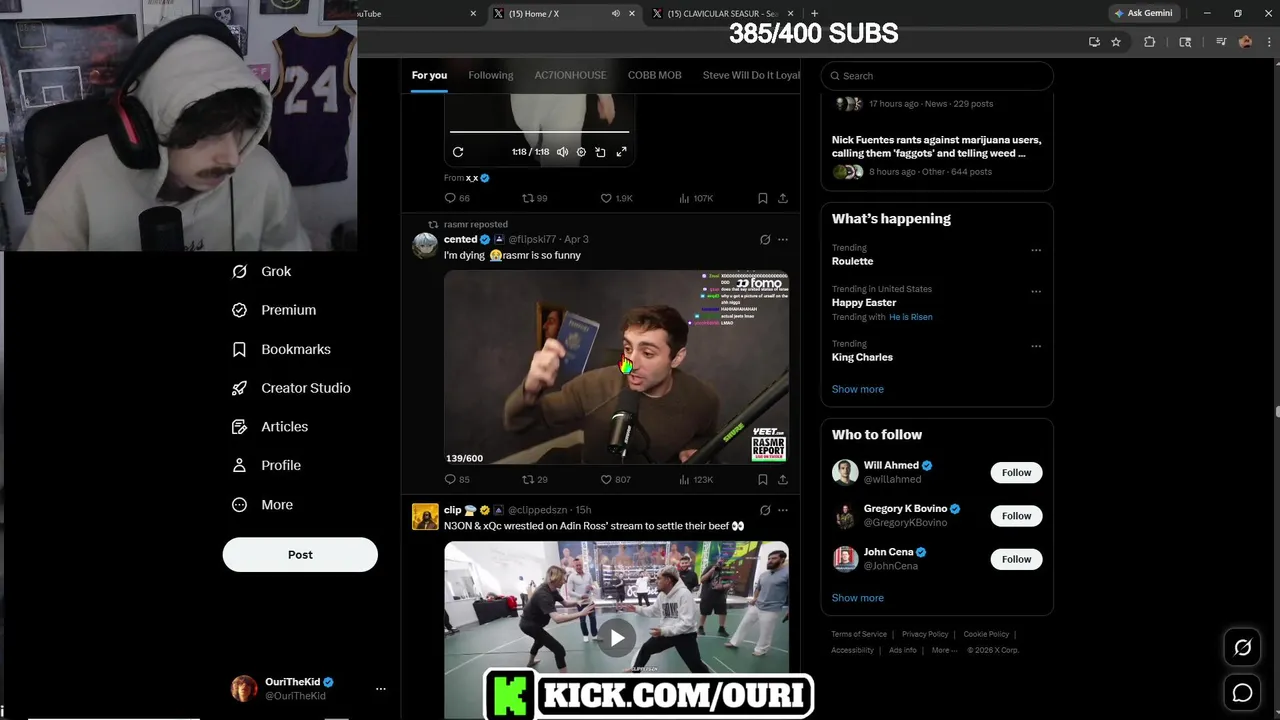The height and width of the screenshot is (720, 1280).
Task: View analytics for 107K views post
Action: click(x=696, y=198)
